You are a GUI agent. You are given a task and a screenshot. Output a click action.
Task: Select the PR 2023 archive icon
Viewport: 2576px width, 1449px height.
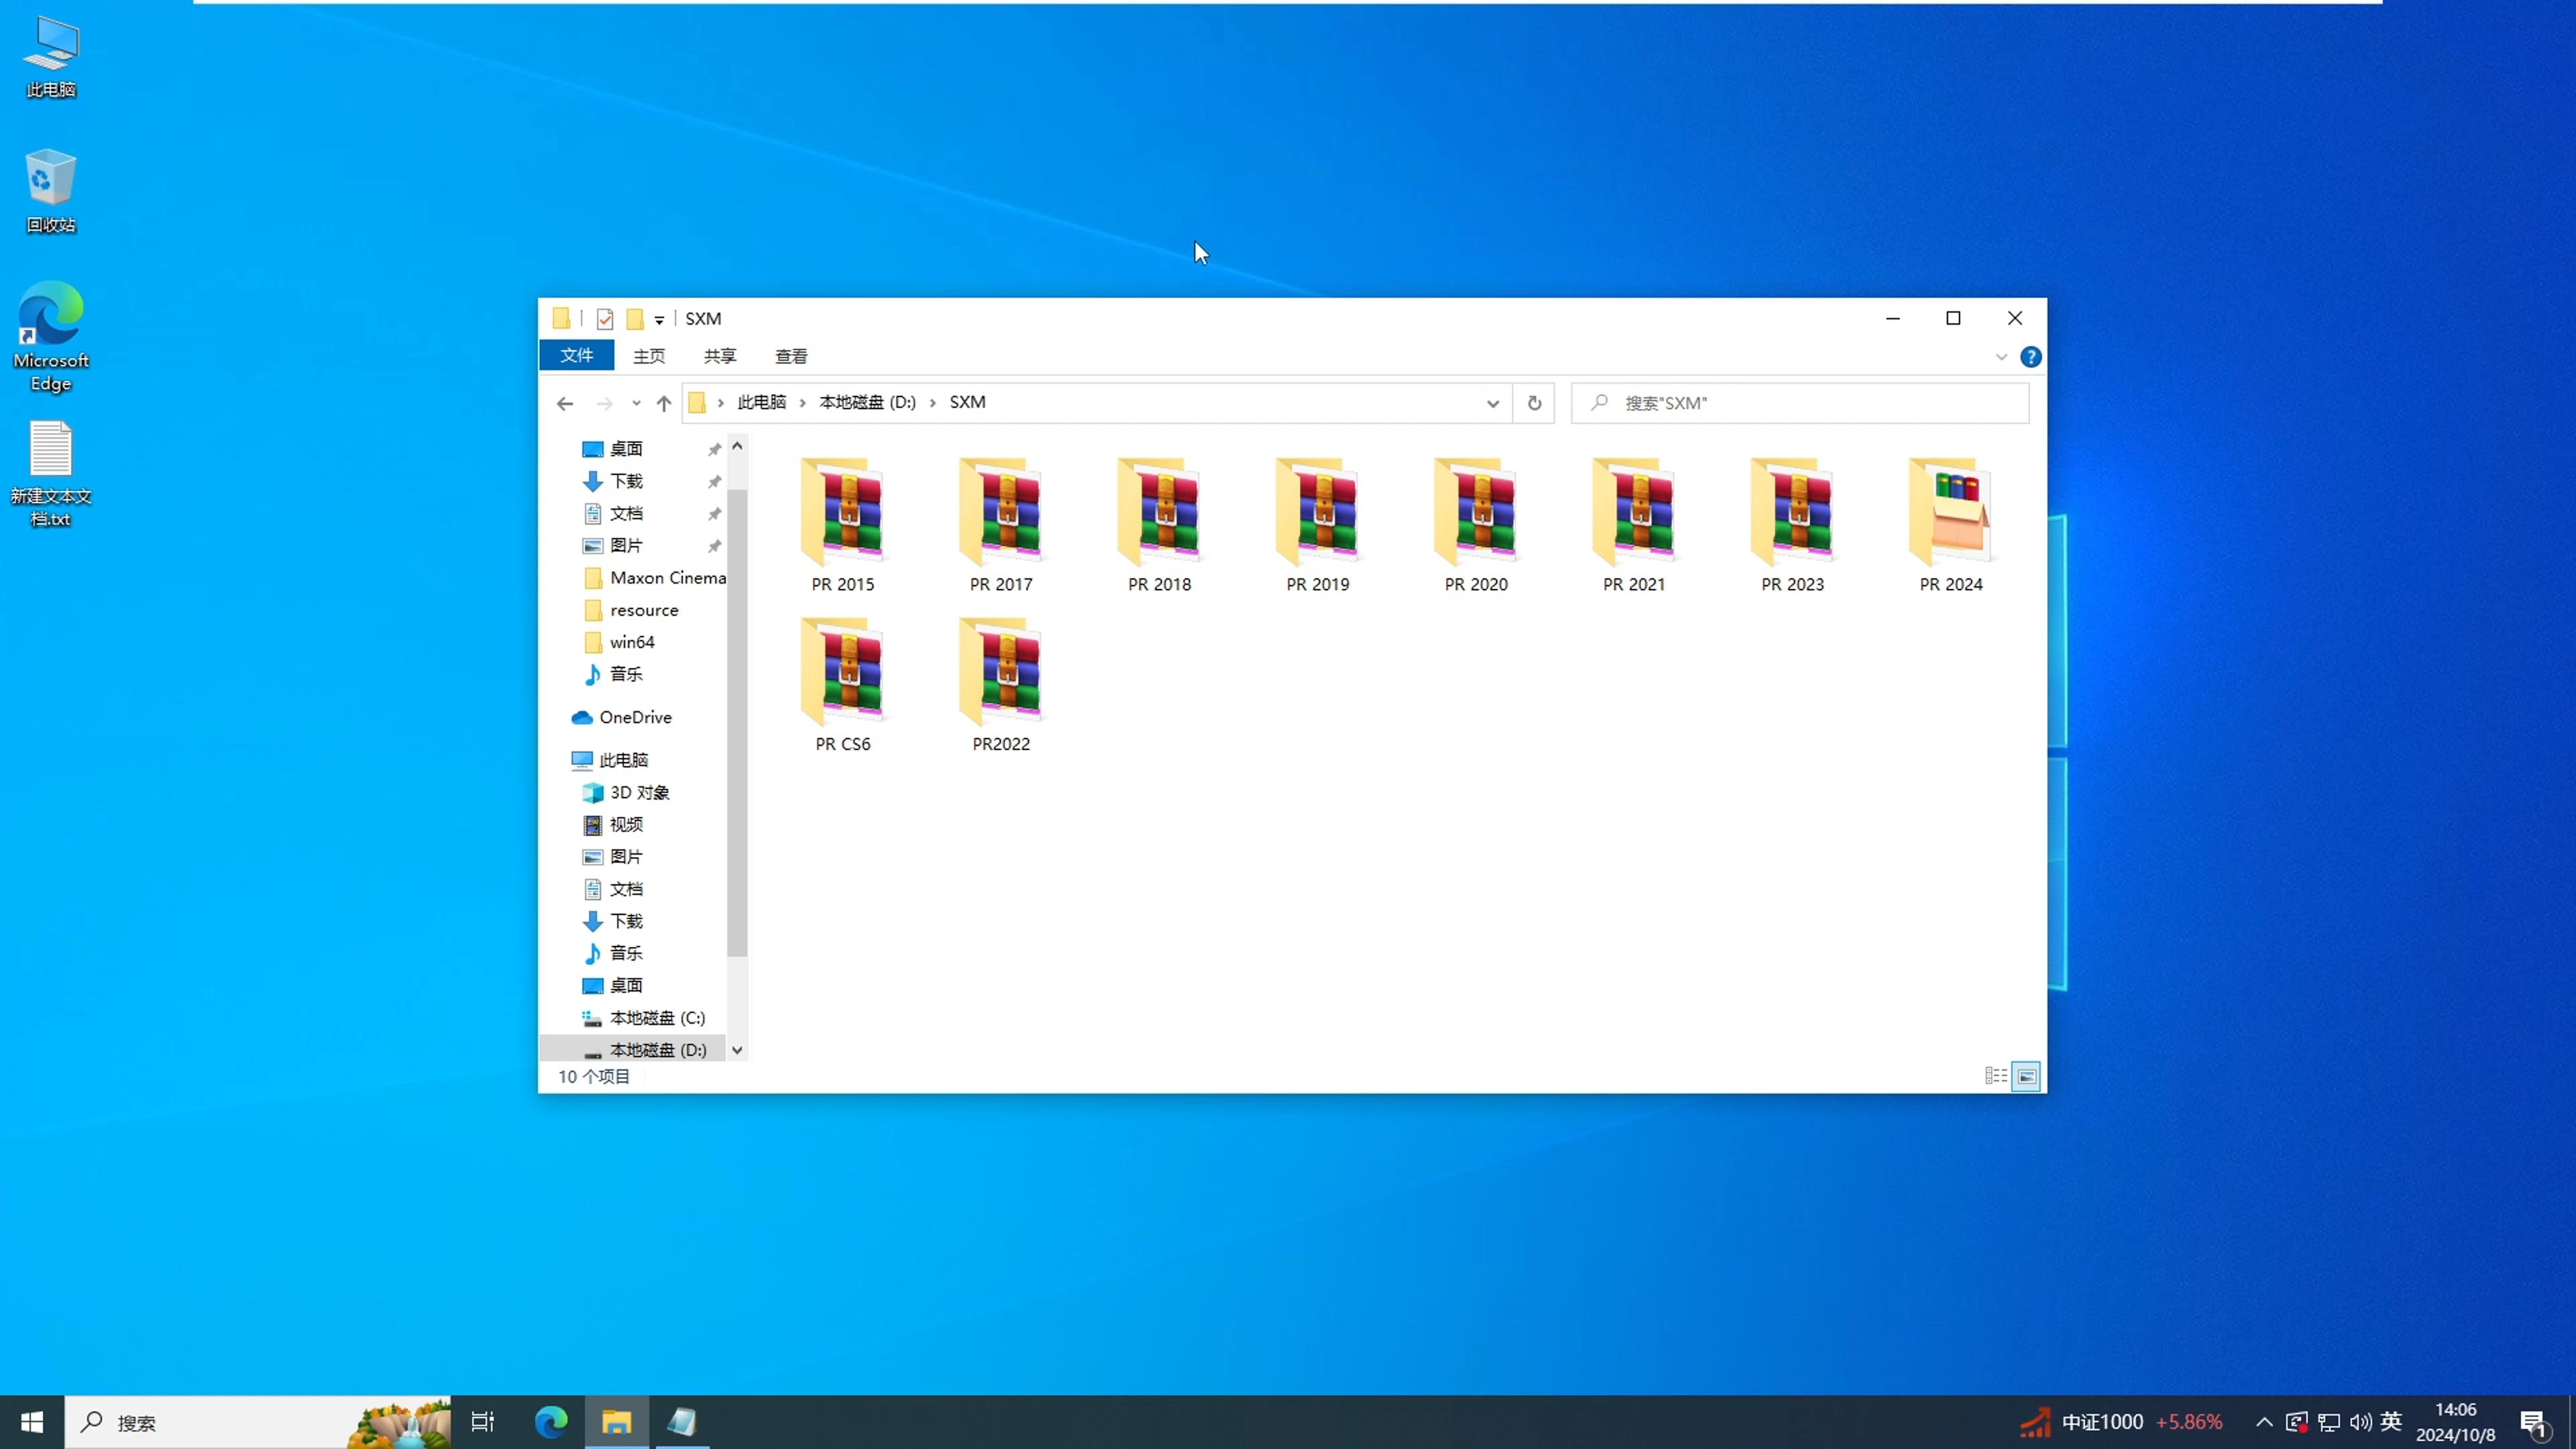tap(1793, 514)
